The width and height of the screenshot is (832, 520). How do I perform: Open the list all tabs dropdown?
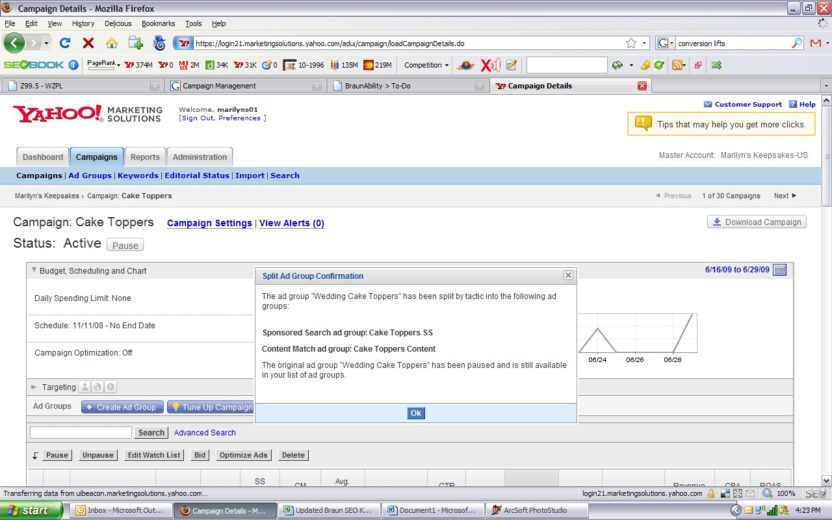coord(826,85)
